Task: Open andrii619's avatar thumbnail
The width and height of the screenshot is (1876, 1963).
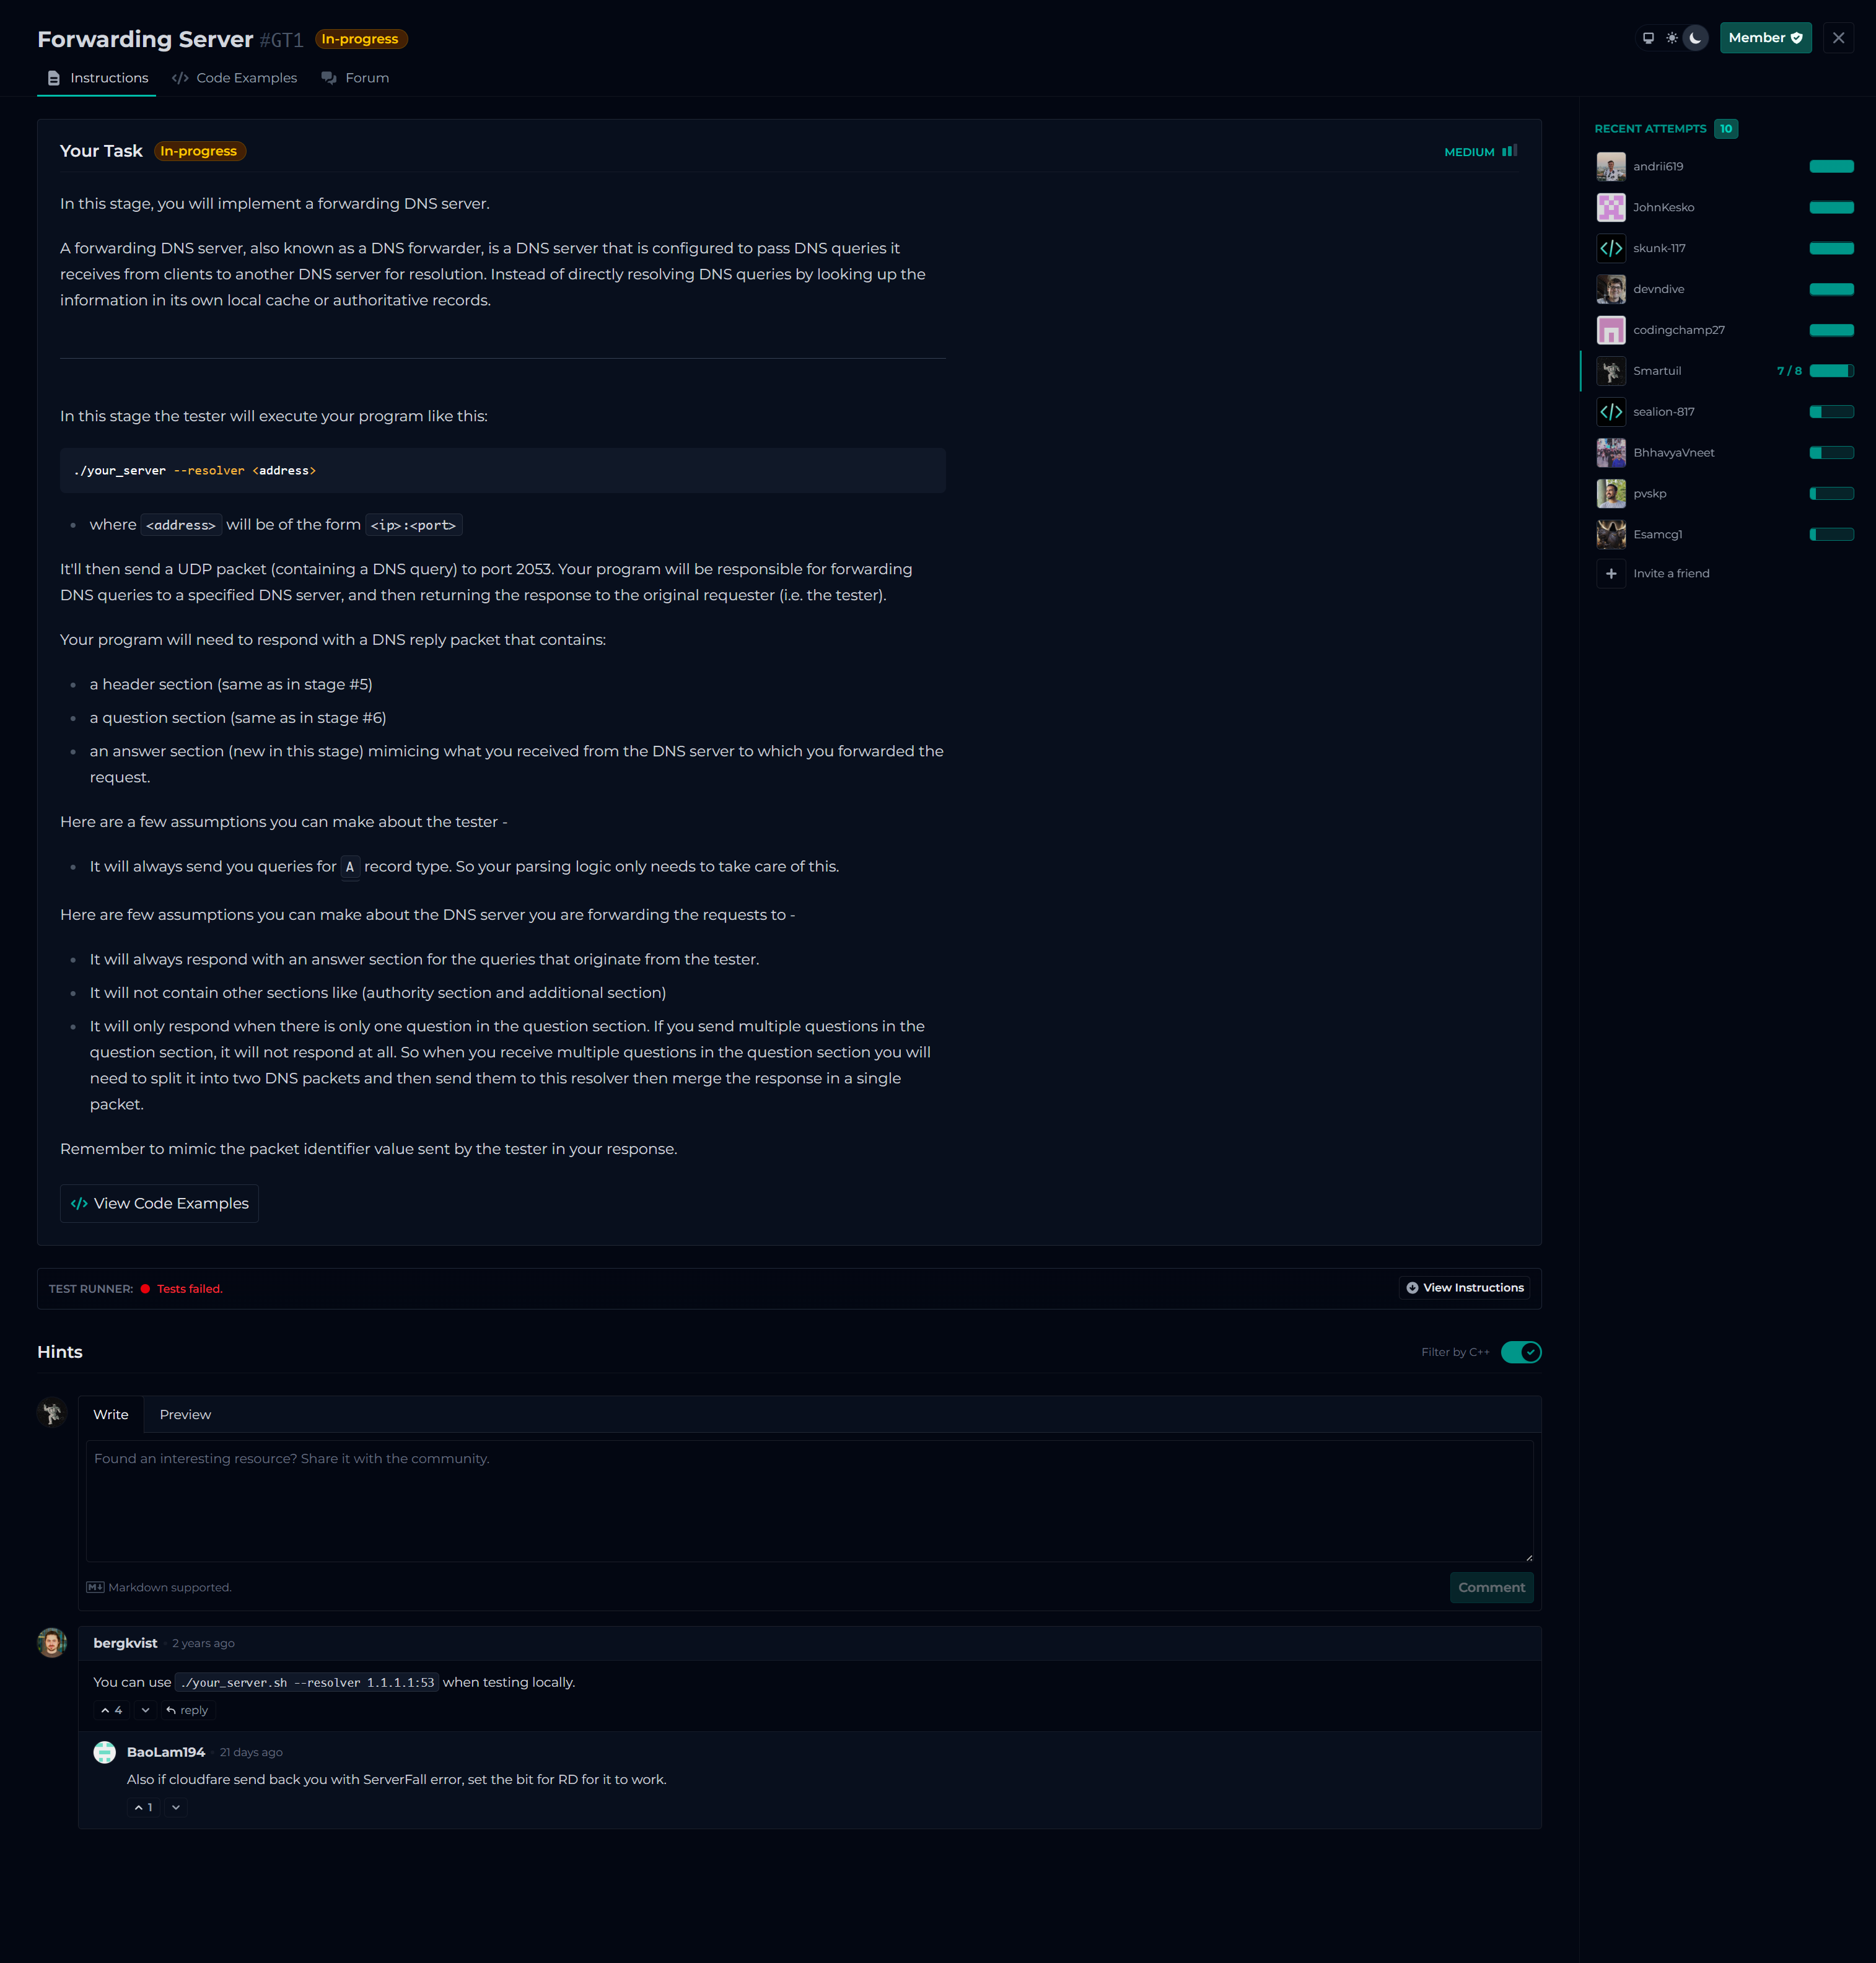Action: click(x=1610, y=166)
